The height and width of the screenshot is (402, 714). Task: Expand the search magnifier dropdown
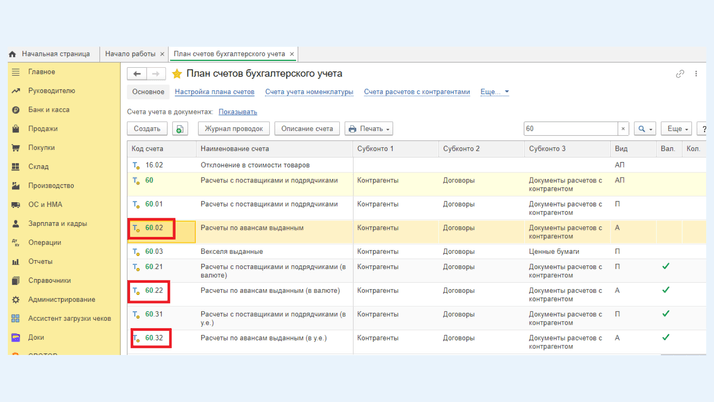tap(645, 129)
